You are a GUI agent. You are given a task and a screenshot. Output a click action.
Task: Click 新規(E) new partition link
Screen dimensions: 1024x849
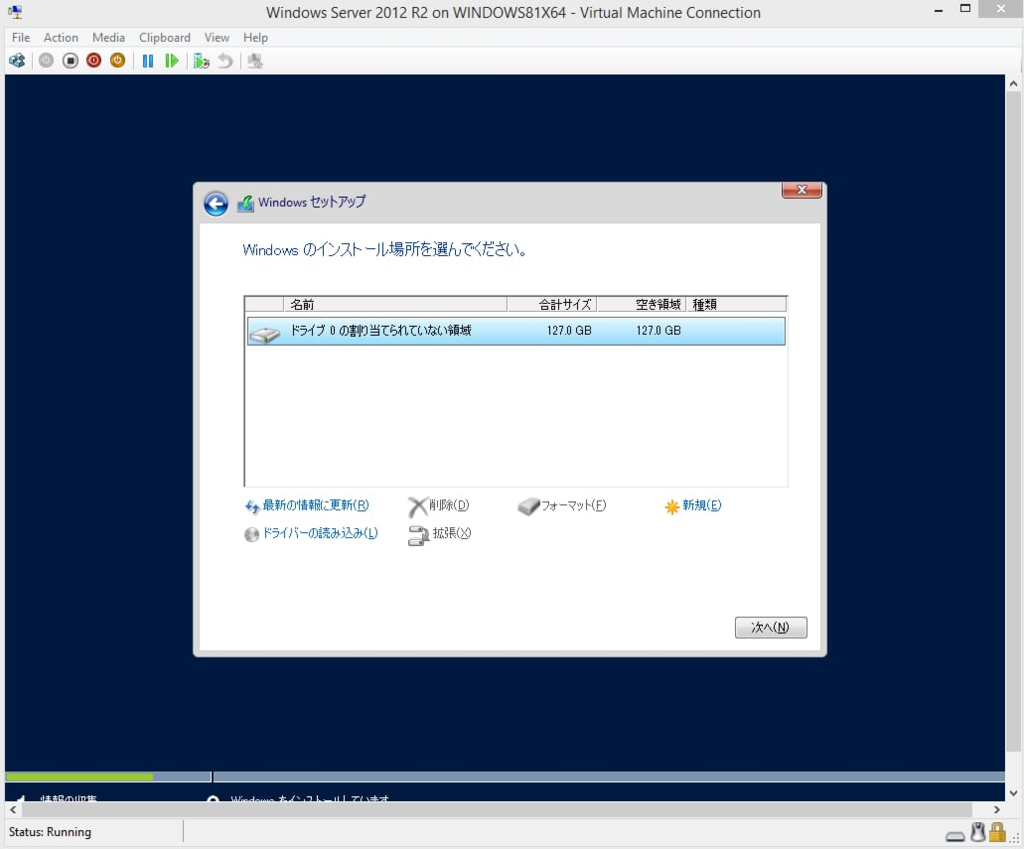coord(693,505)
